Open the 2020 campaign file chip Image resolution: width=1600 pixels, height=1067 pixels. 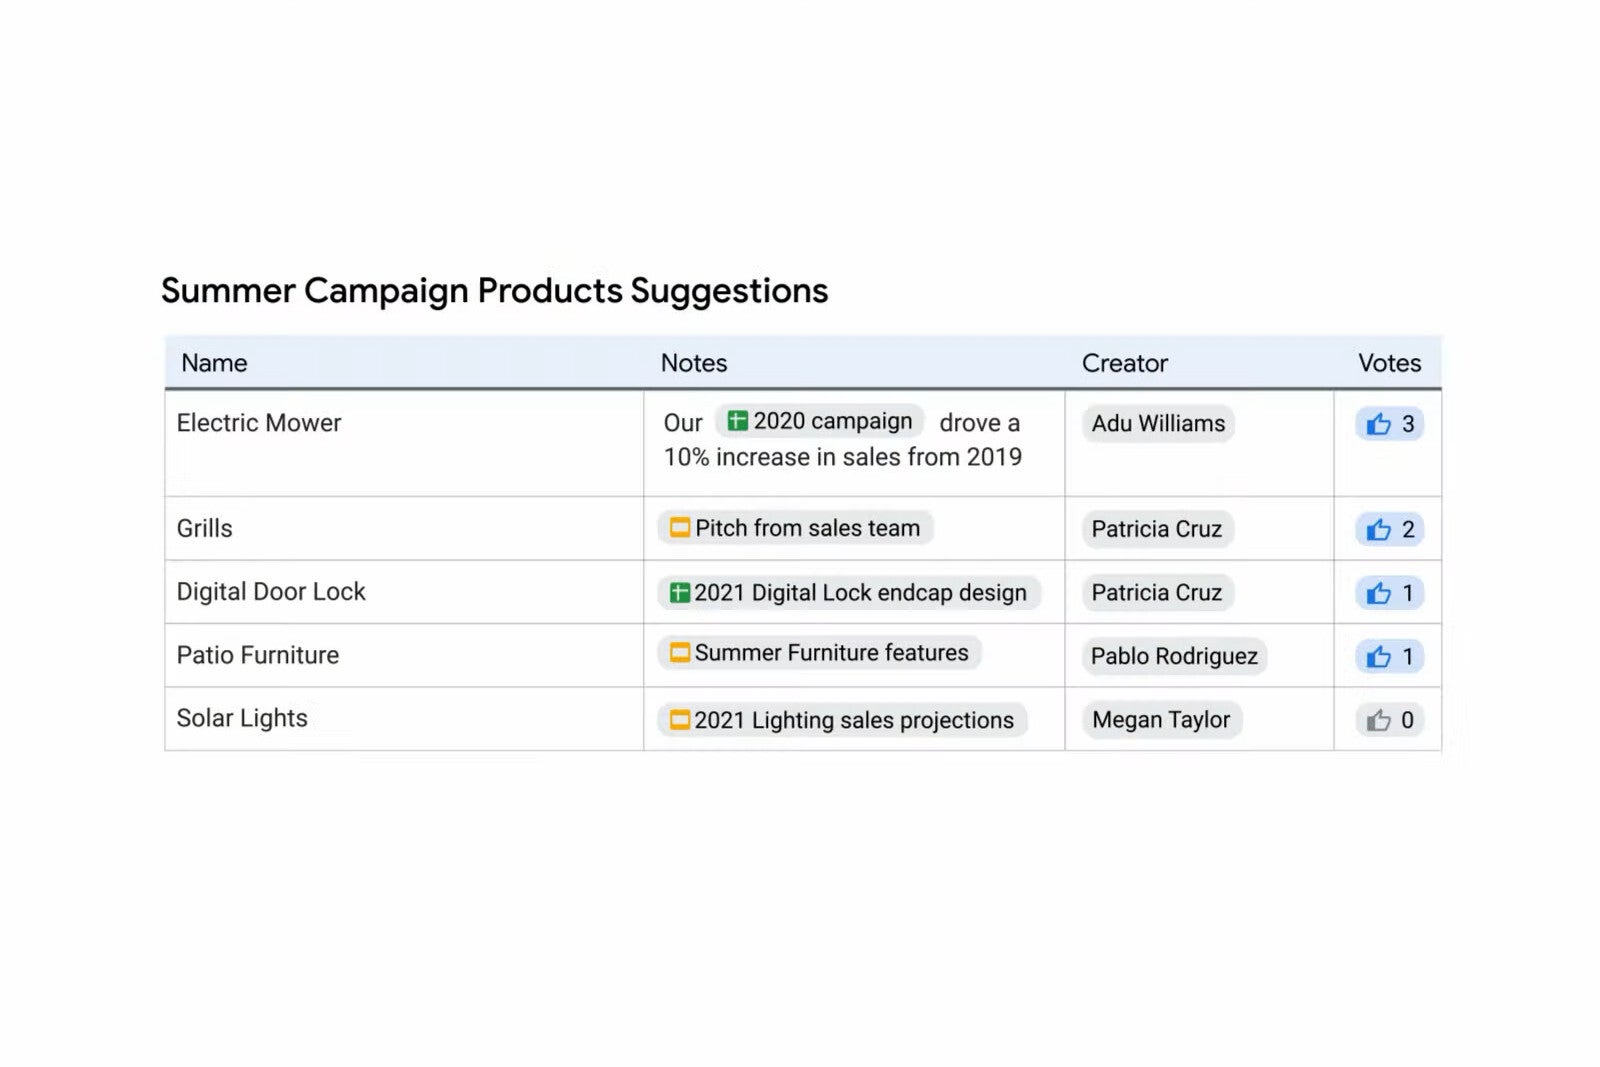click(x=820, y=421)
